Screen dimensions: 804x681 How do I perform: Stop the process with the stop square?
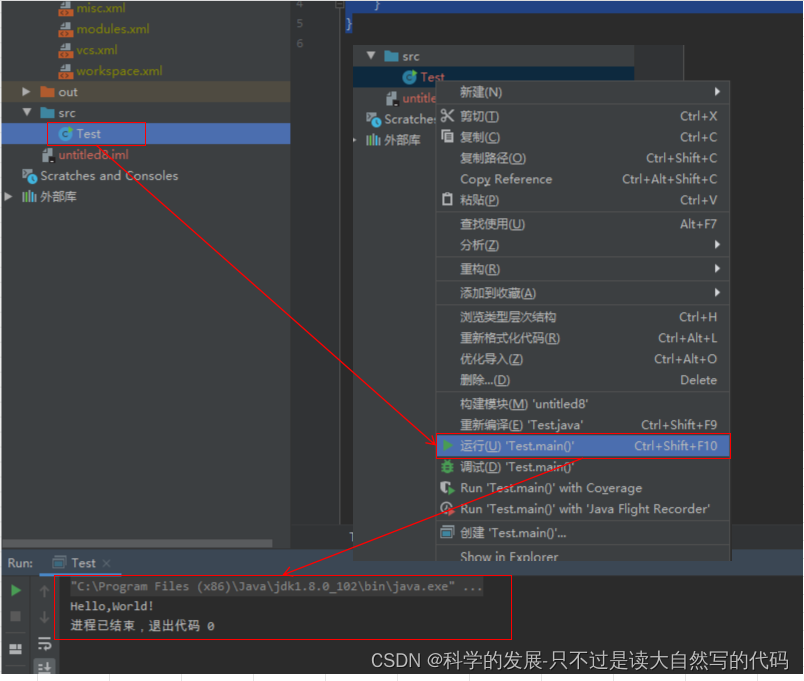pyautogui.click(x=16, y=616)
